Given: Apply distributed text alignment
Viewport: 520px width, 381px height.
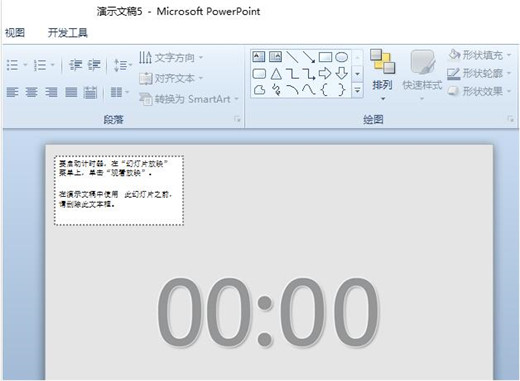Looking at the screenshot, I should 90,92.
